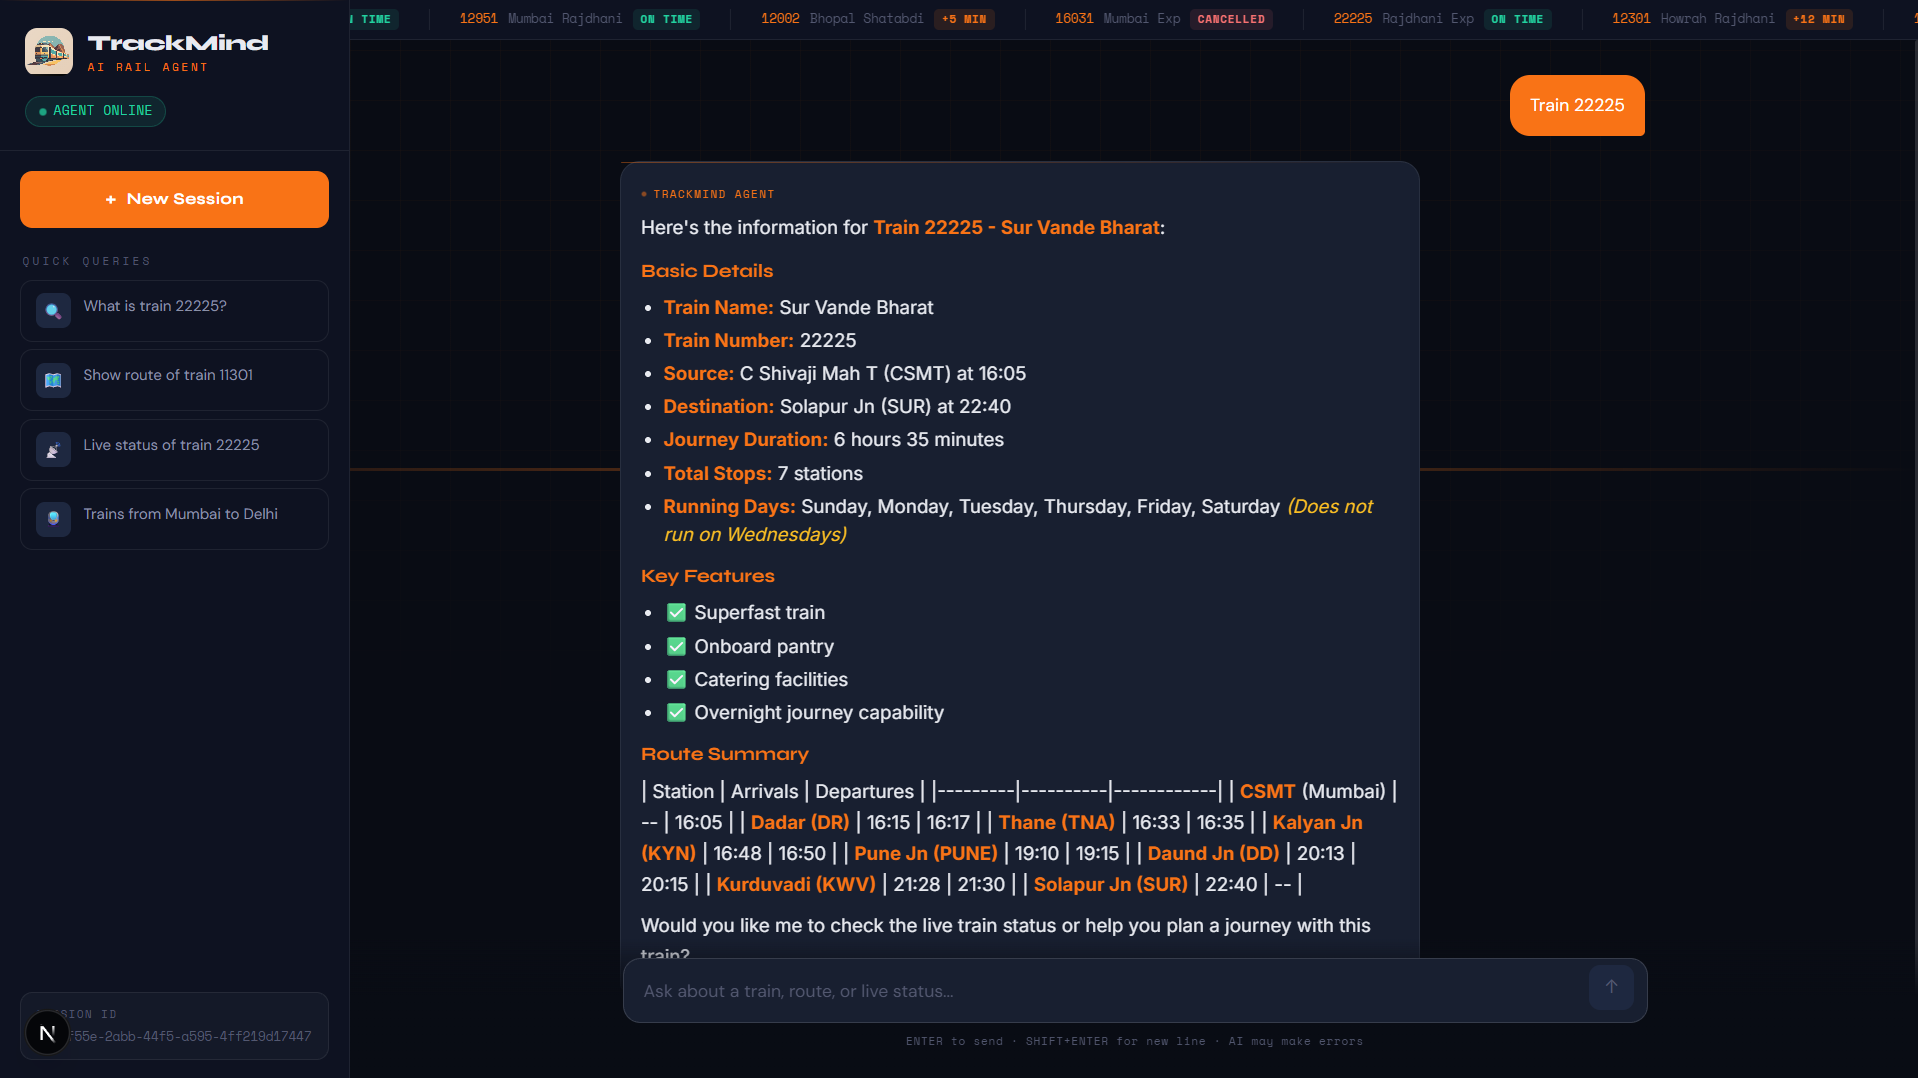The image size is (1918, 1078).
Task: Click the 'Total Stops:' label
Action: pos(717,474)
